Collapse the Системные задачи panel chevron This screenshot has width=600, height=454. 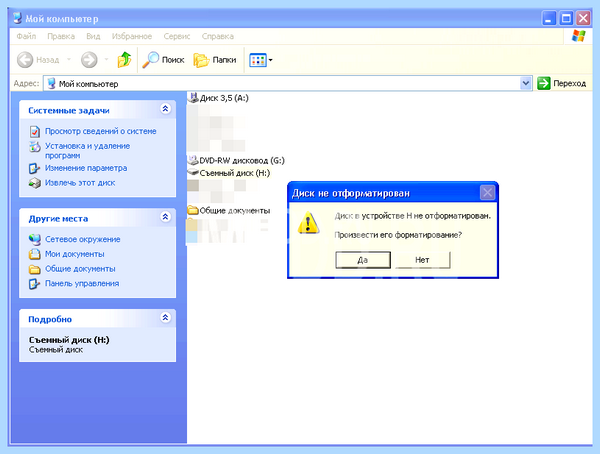pyautogui.click(x=165, y=109)
